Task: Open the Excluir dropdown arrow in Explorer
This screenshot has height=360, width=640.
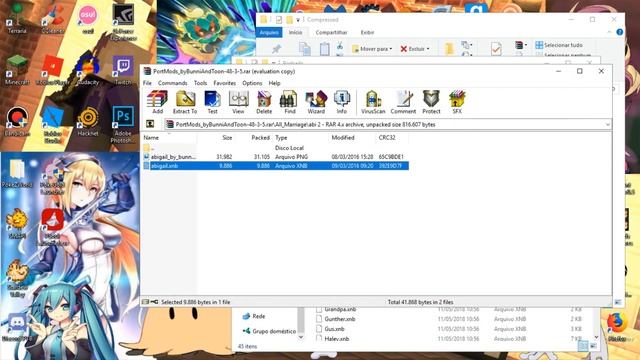Action: pos(428,49)
